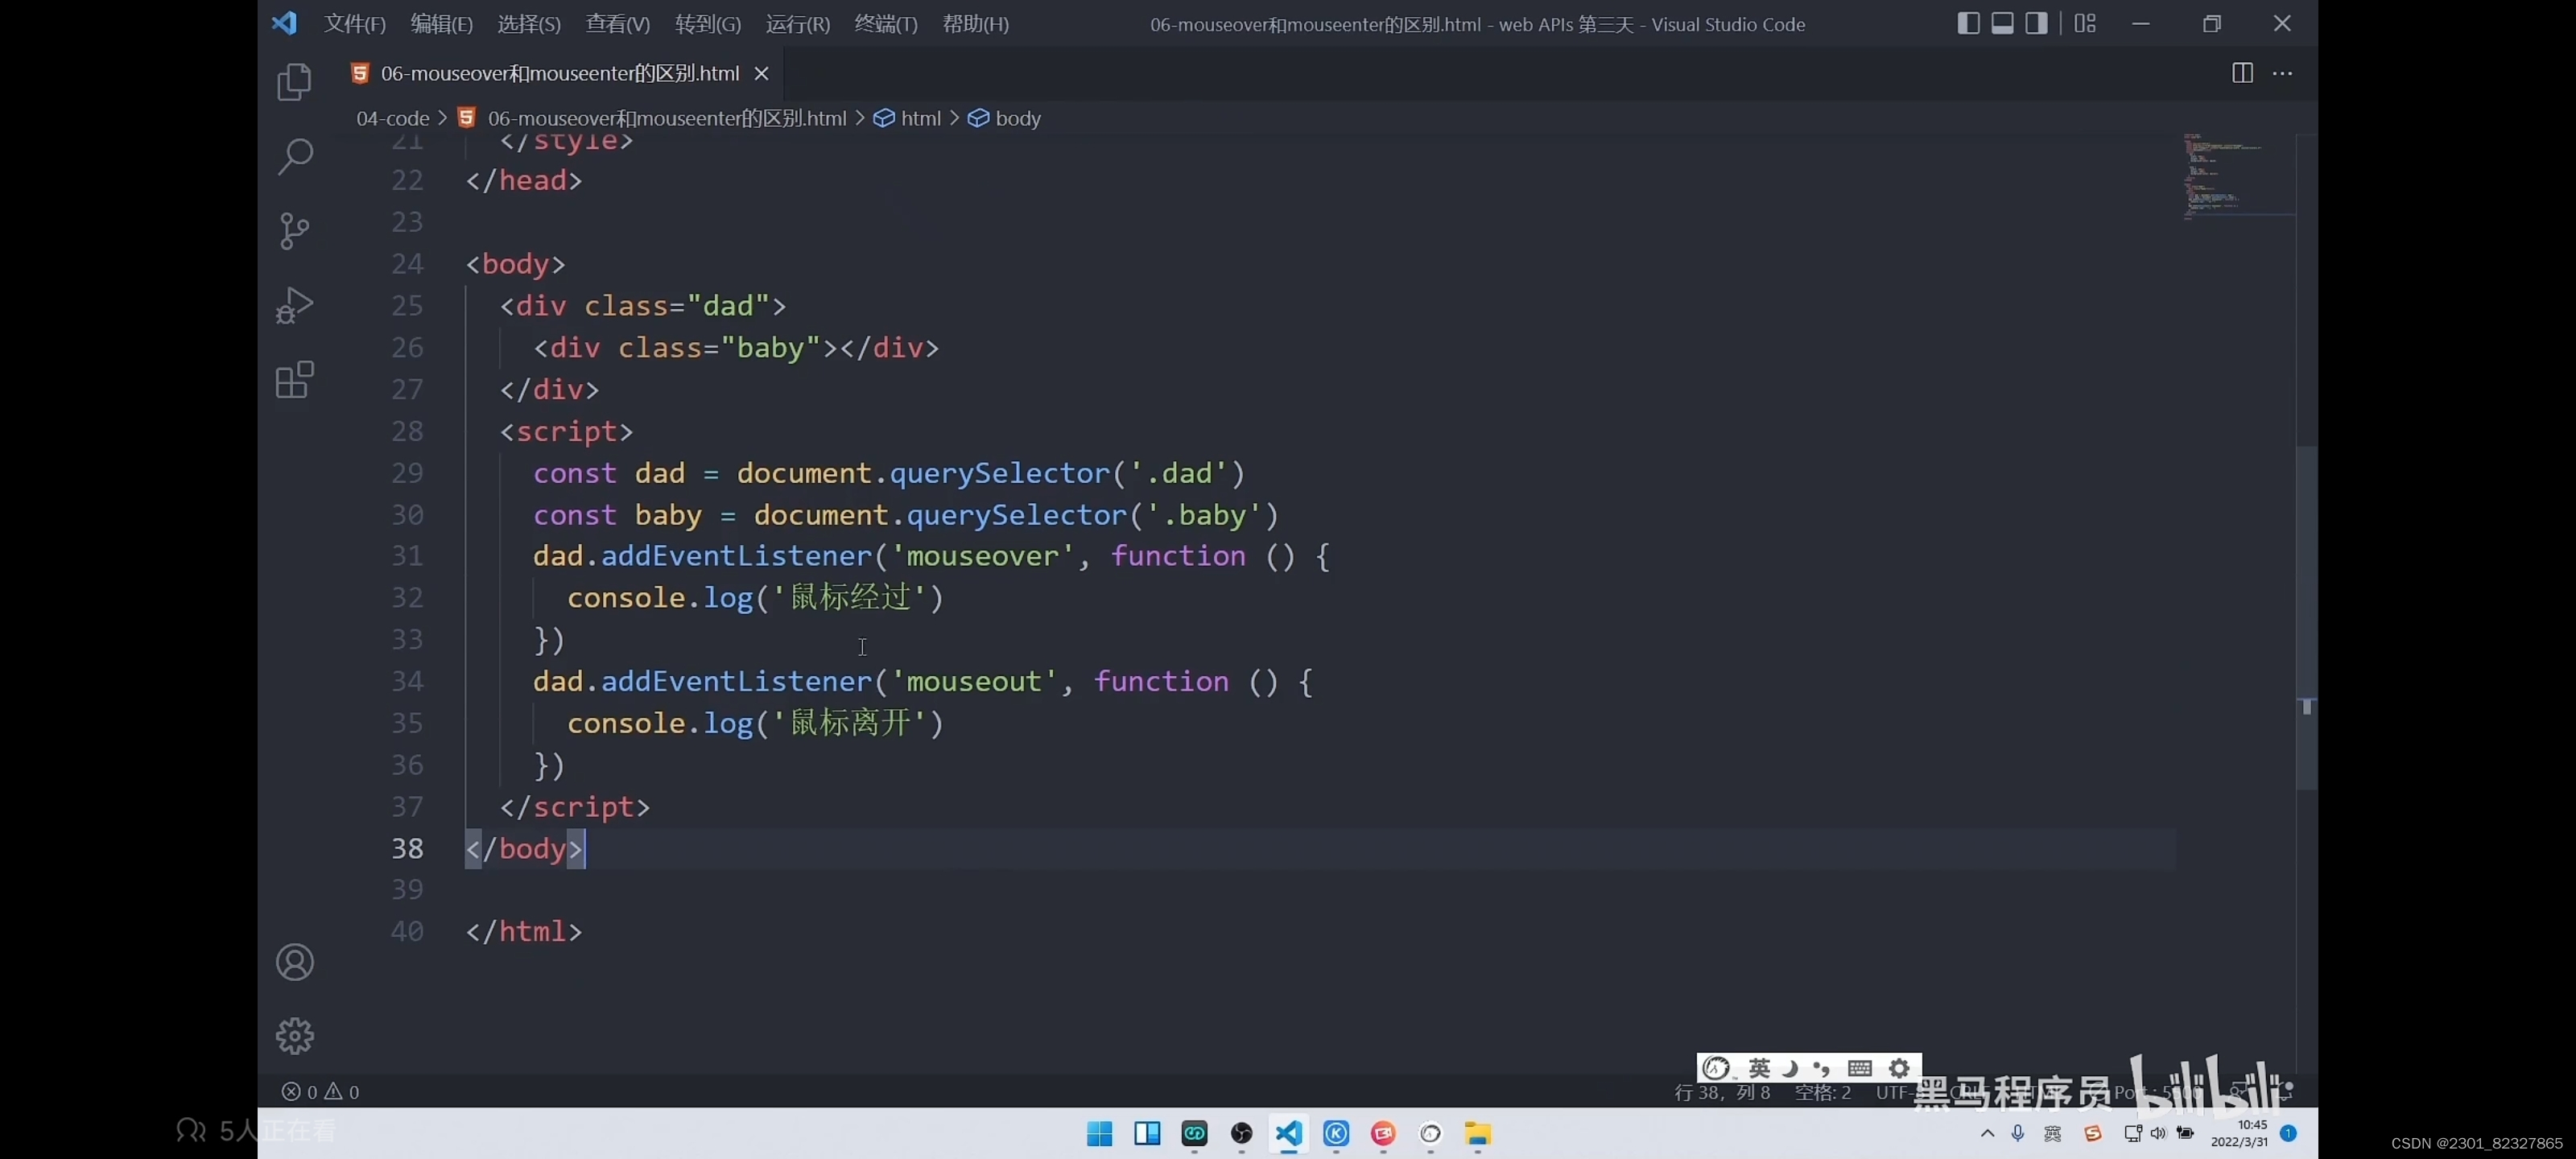Open the clock and date in taskbar

[x=2239, y=1133]
